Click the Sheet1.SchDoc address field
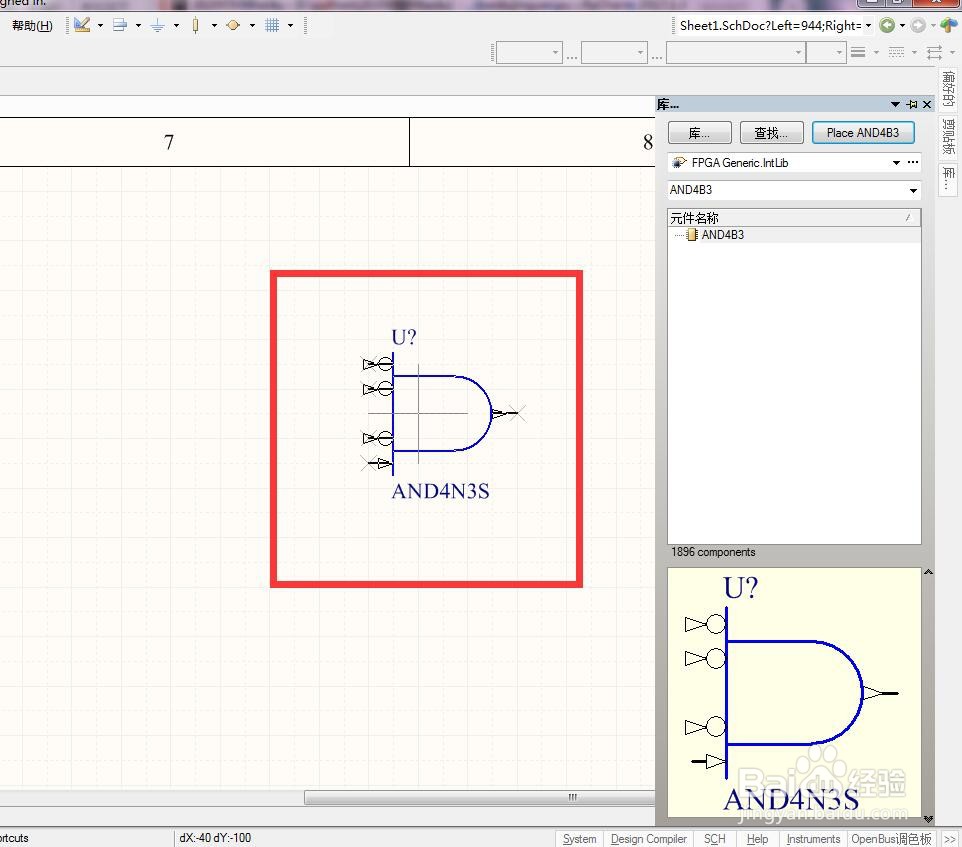Screen dimensions: 962x847 (770, 26)
